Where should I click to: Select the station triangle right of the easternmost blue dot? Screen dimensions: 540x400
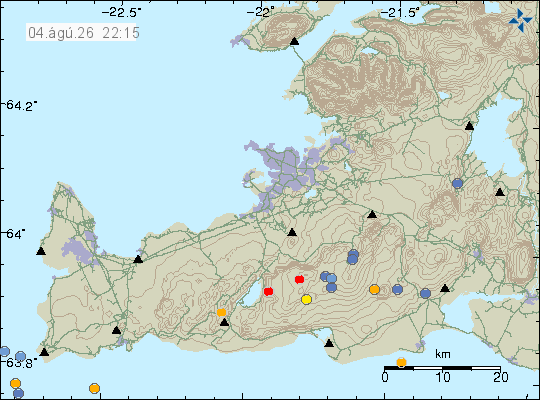[445, 288]
